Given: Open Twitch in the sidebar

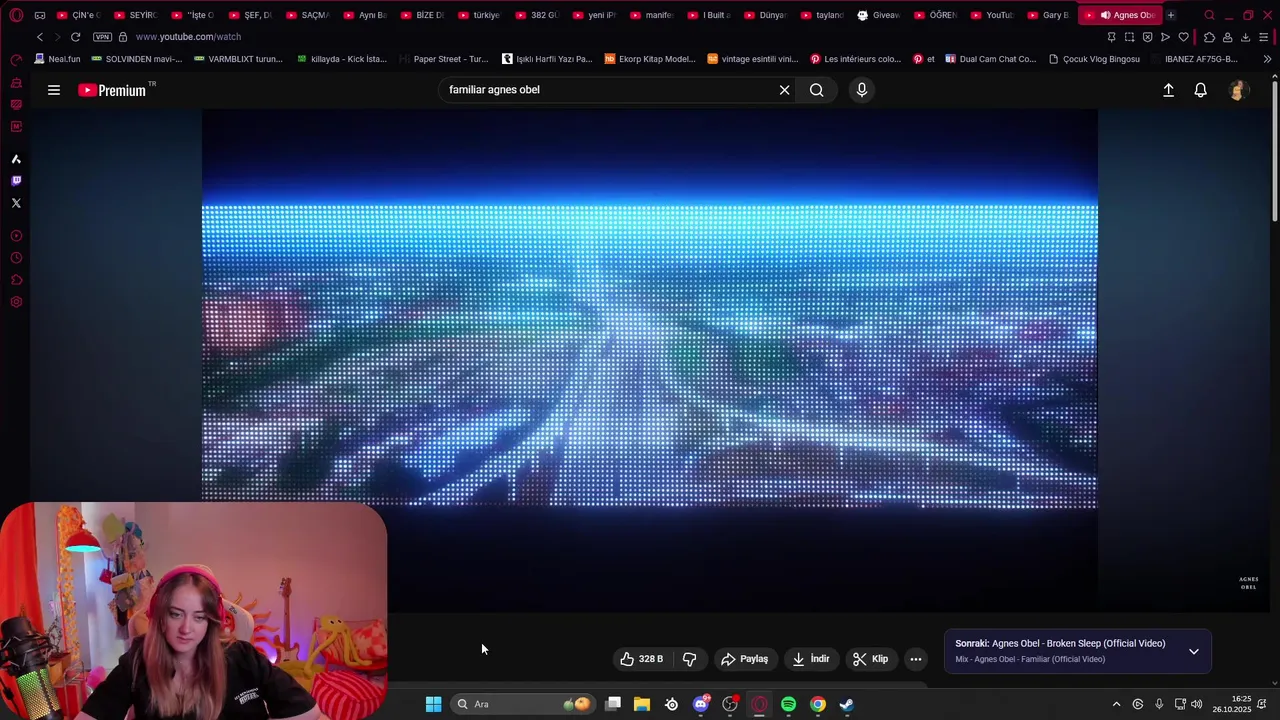Looking at the screenshot, I should click(x=16, y=181).
